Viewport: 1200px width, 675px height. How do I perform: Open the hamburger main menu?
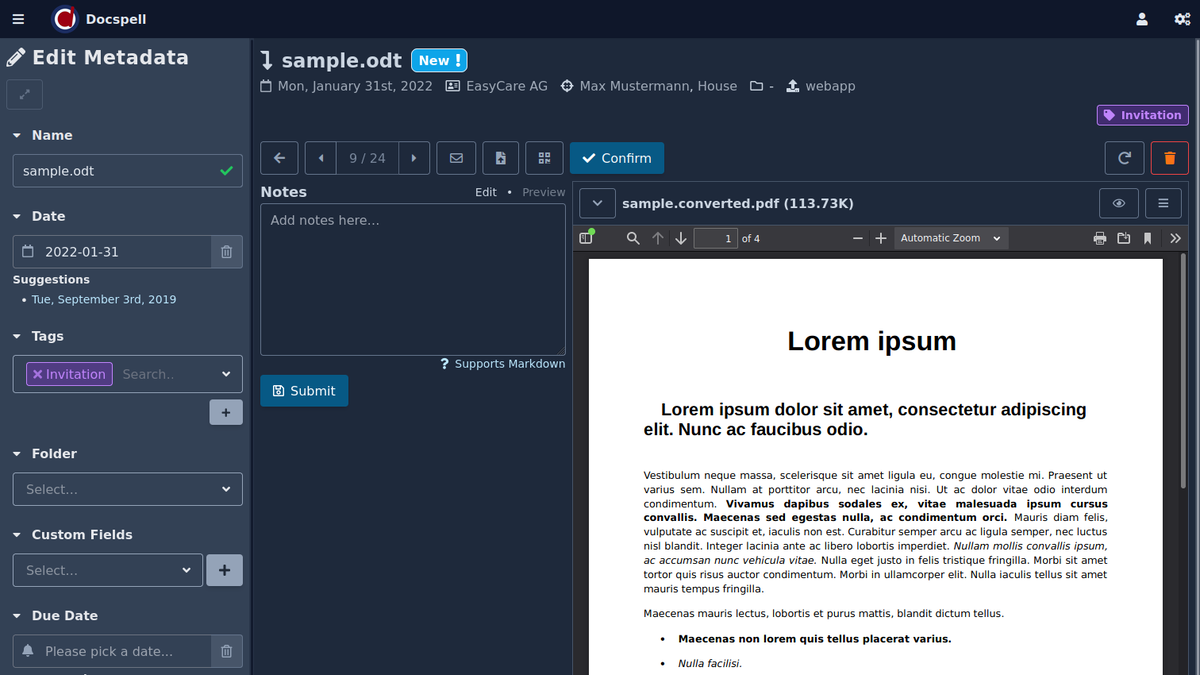click(x=18, y=19)
